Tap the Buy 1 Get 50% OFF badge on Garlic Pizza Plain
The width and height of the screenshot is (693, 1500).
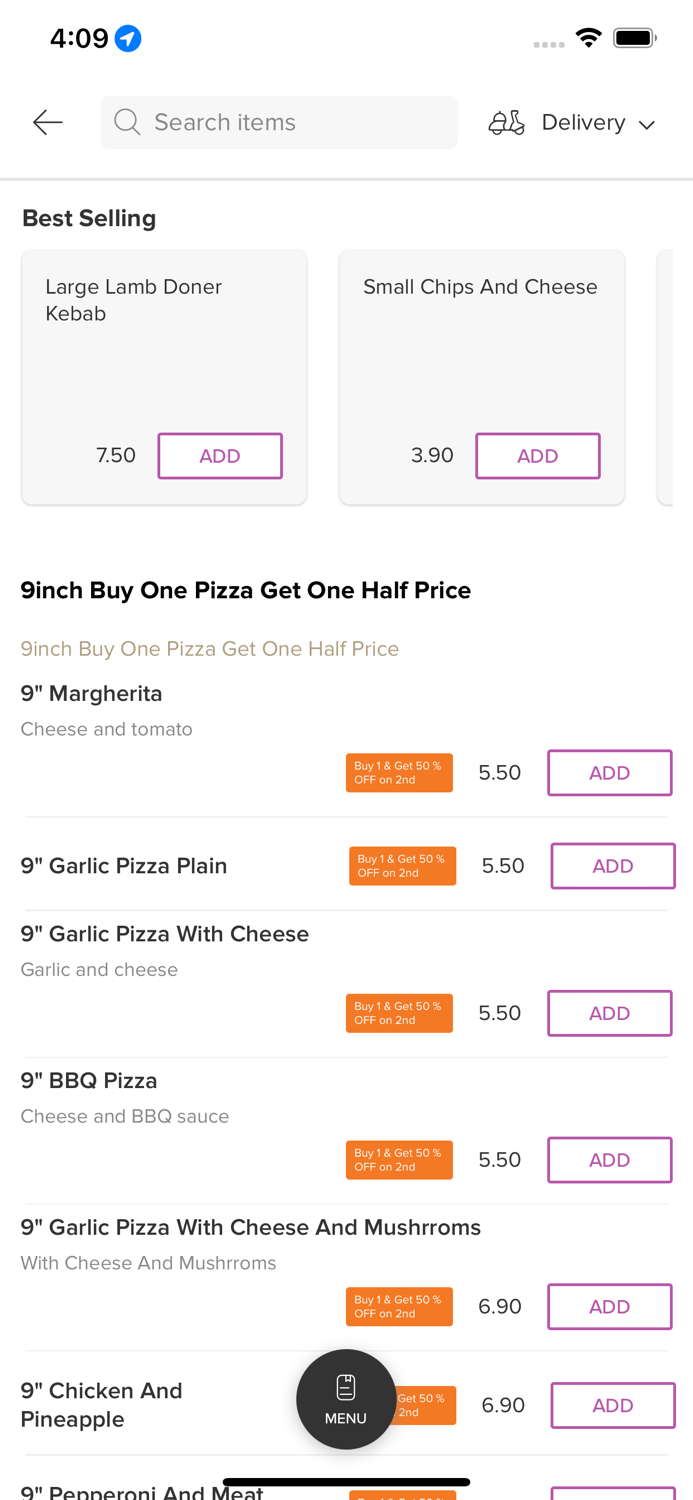[x=403, y=866]
